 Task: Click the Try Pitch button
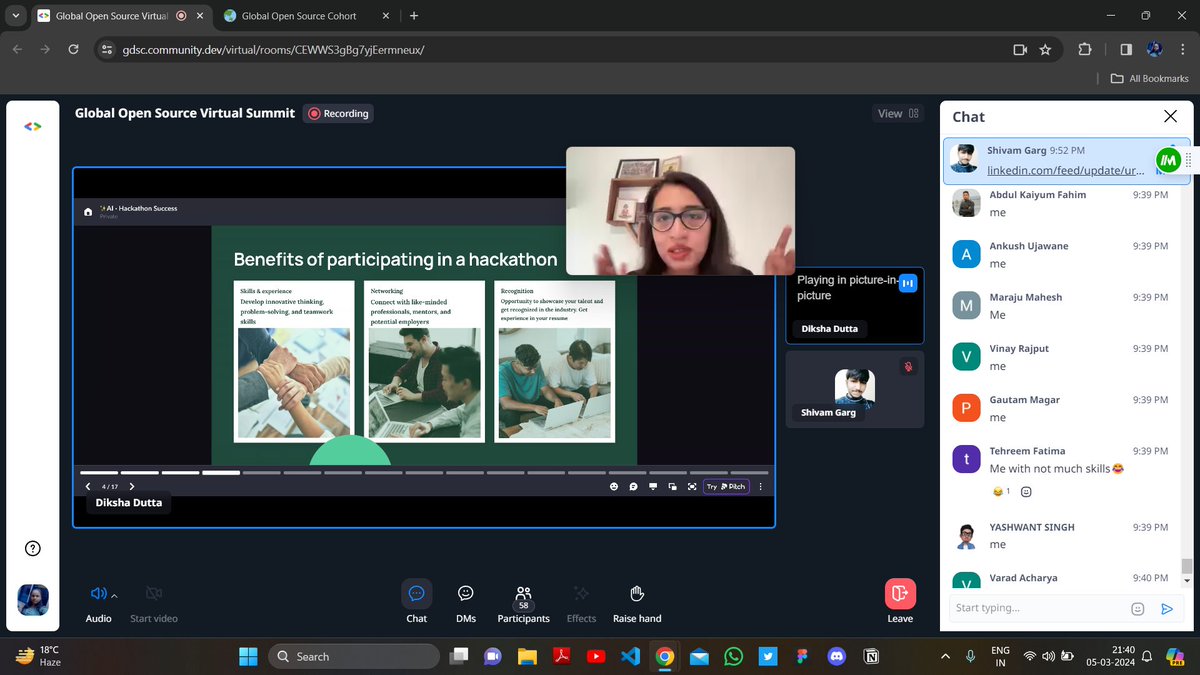point(726,487)
